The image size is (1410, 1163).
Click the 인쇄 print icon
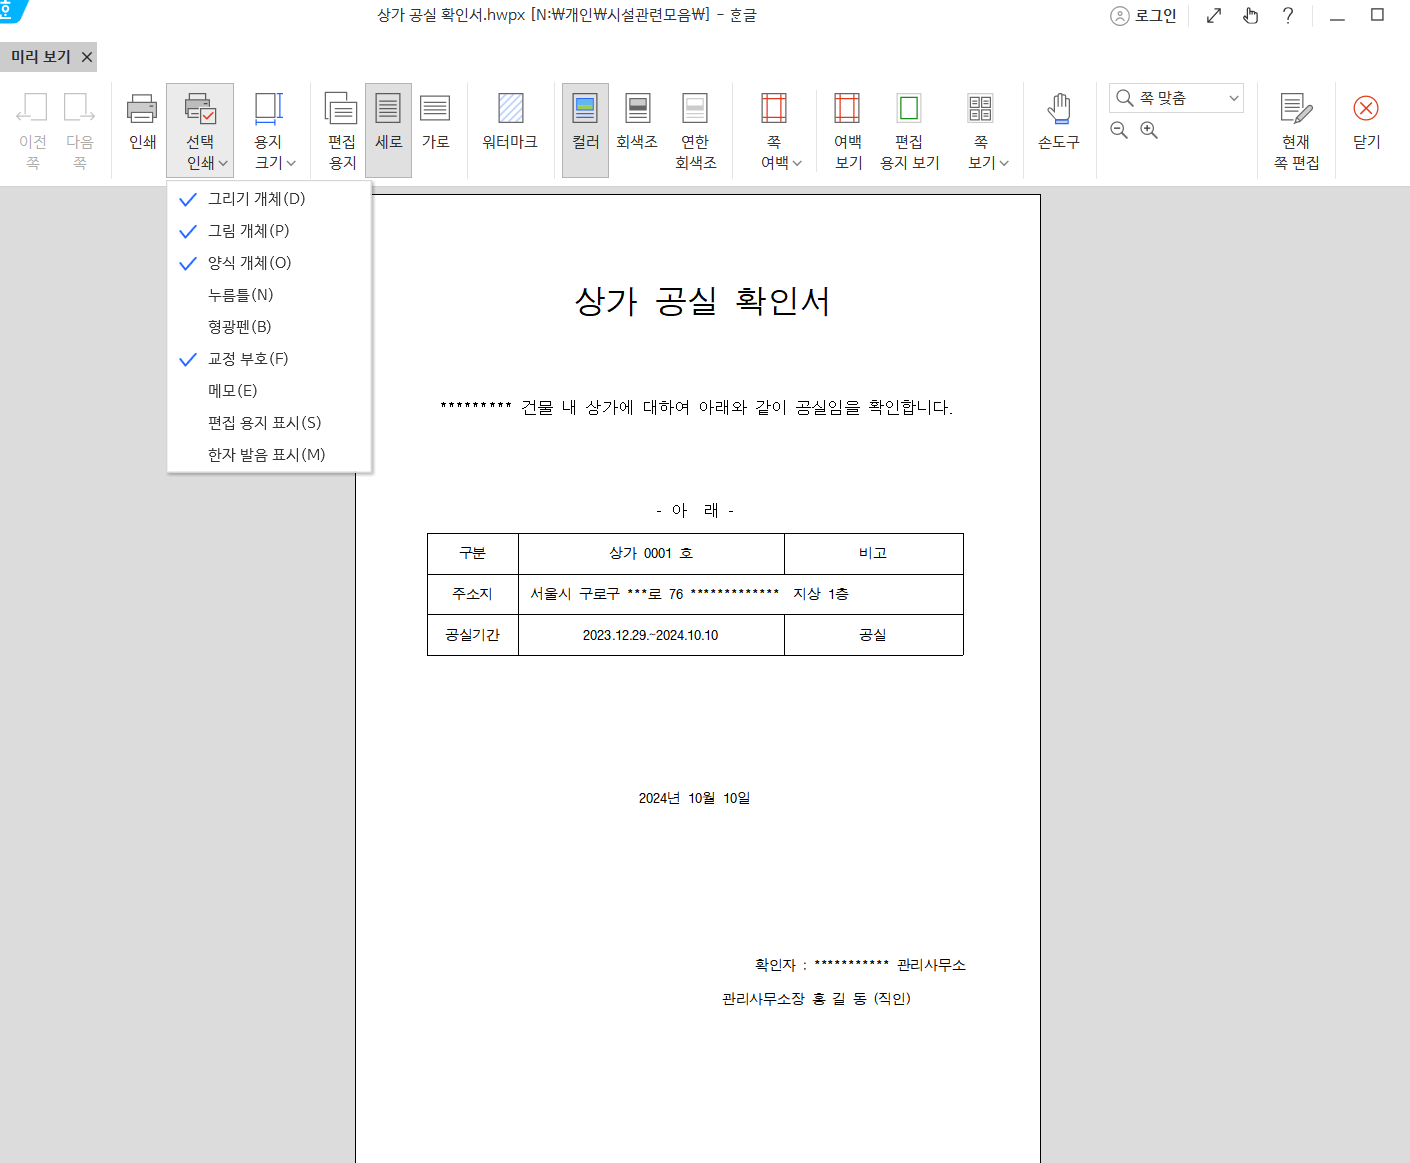click(140, 128)
